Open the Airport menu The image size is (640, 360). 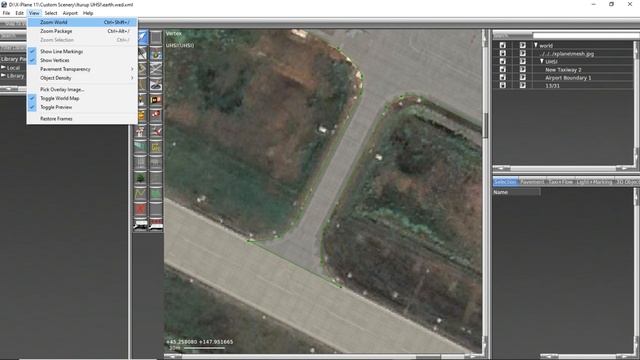70,13
